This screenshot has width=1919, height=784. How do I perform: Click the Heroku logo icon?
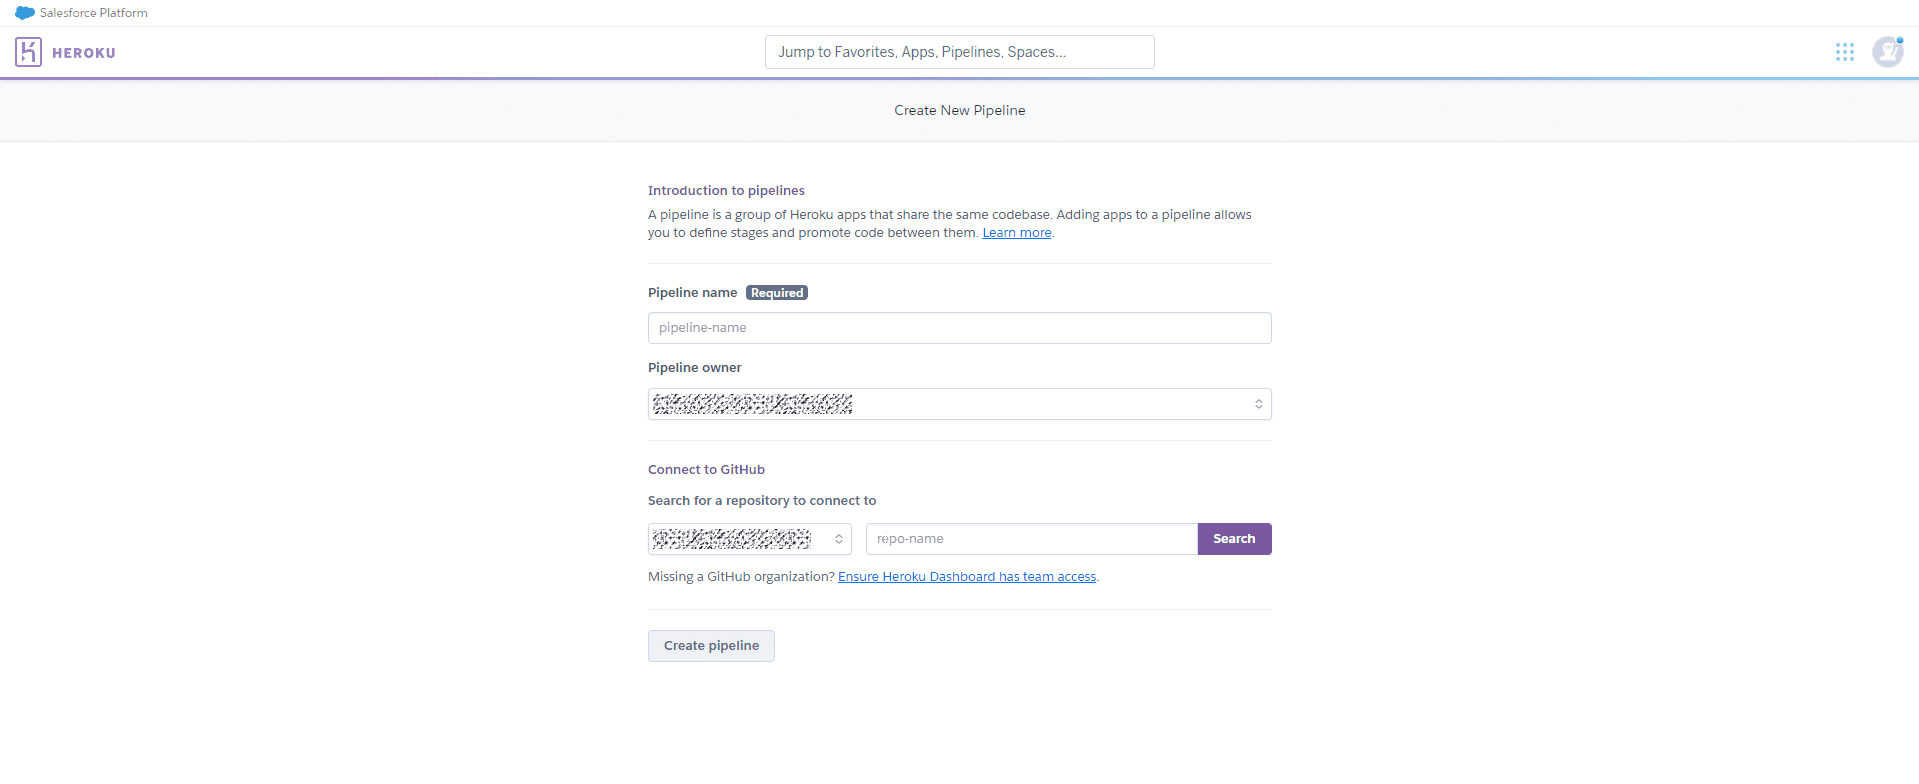28,52
